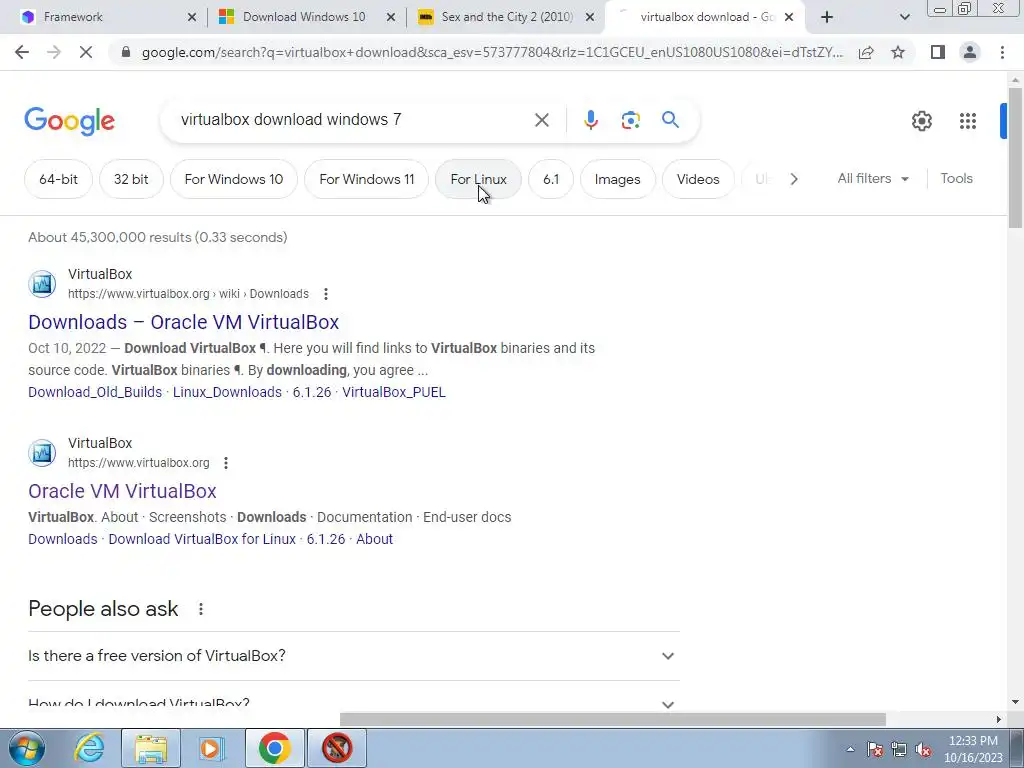This screenshot has width=1024, height=768.
Task: Open the About sitelink
Action: pos(374,539)
